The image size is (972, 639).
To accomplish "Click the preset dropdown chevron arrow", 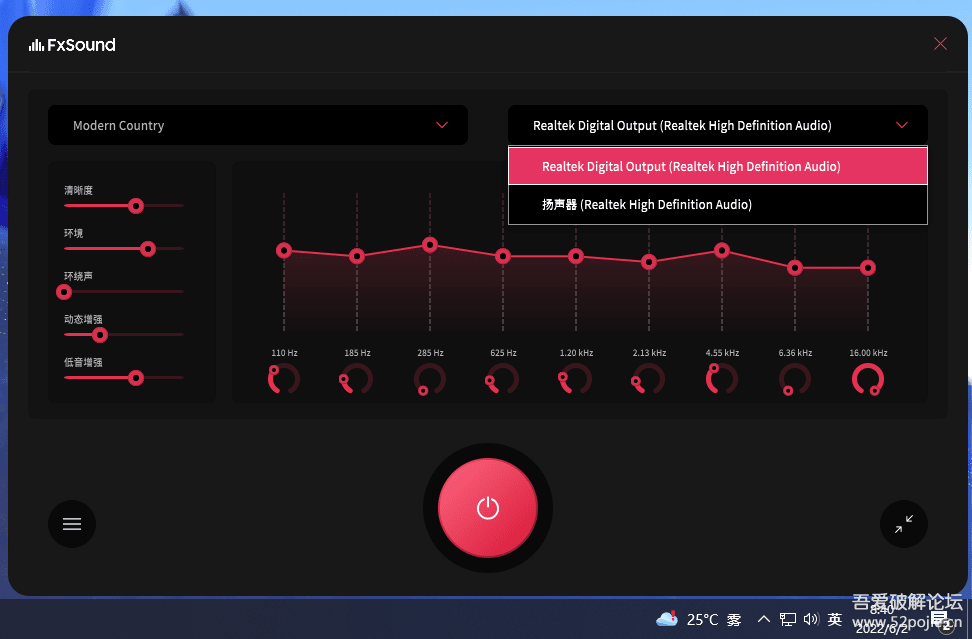I will [442, 125].
